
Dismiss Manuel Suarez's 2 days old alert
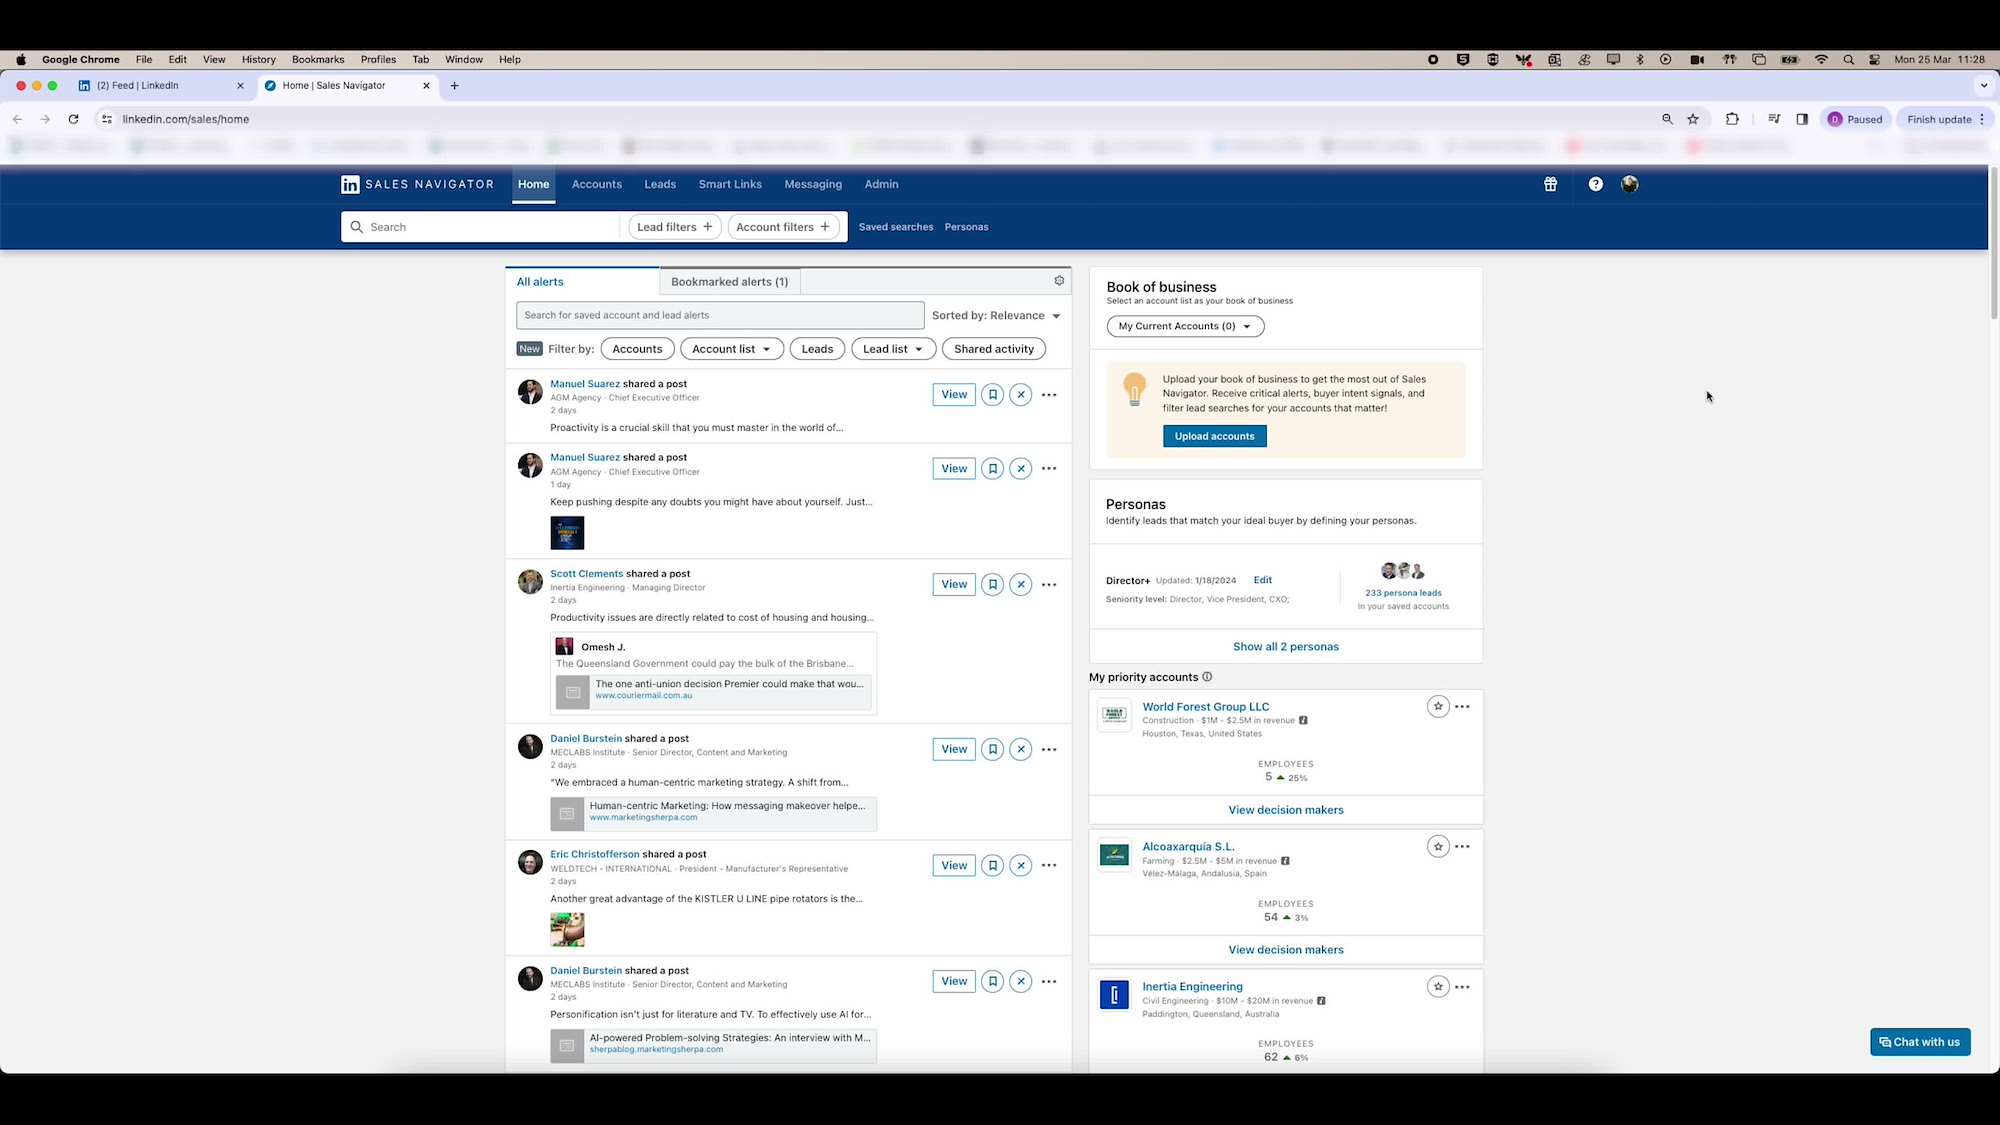(x=1020, y=395)
